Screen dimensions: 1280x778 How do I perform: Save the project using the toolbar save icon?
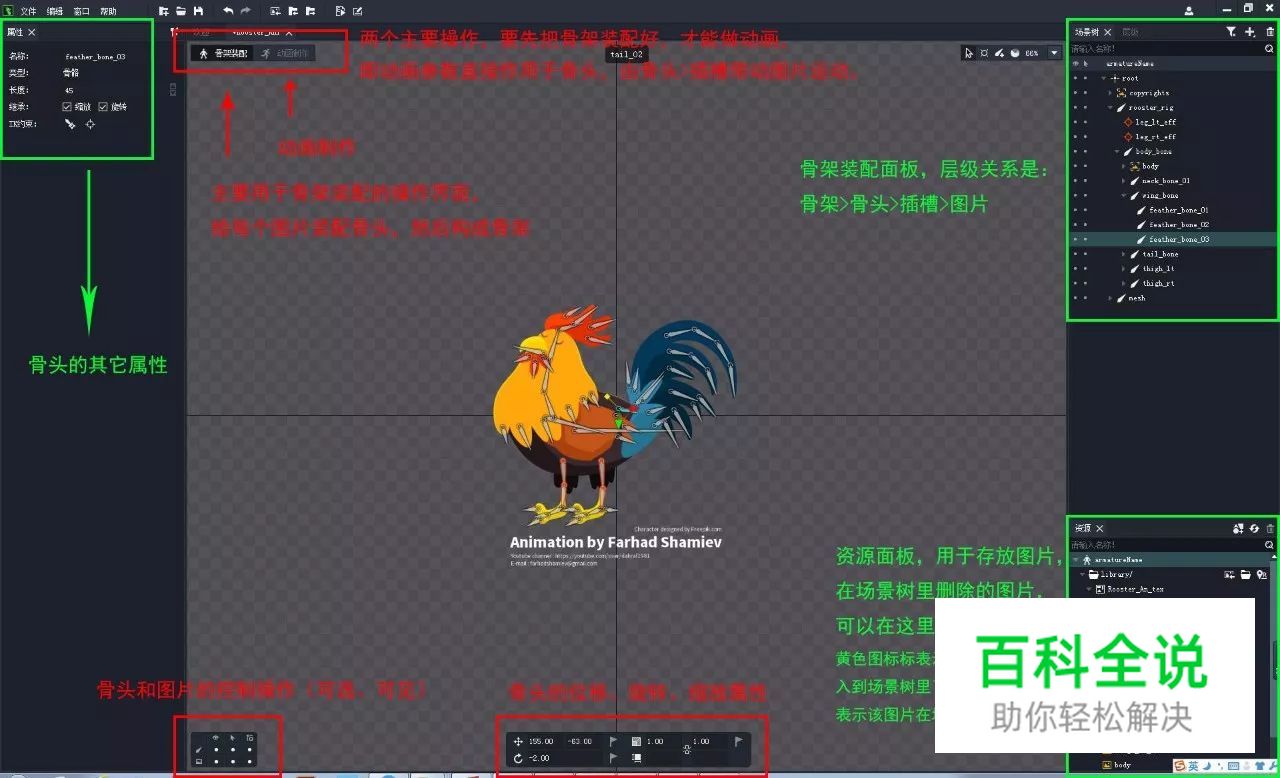[x=198, y=10]
